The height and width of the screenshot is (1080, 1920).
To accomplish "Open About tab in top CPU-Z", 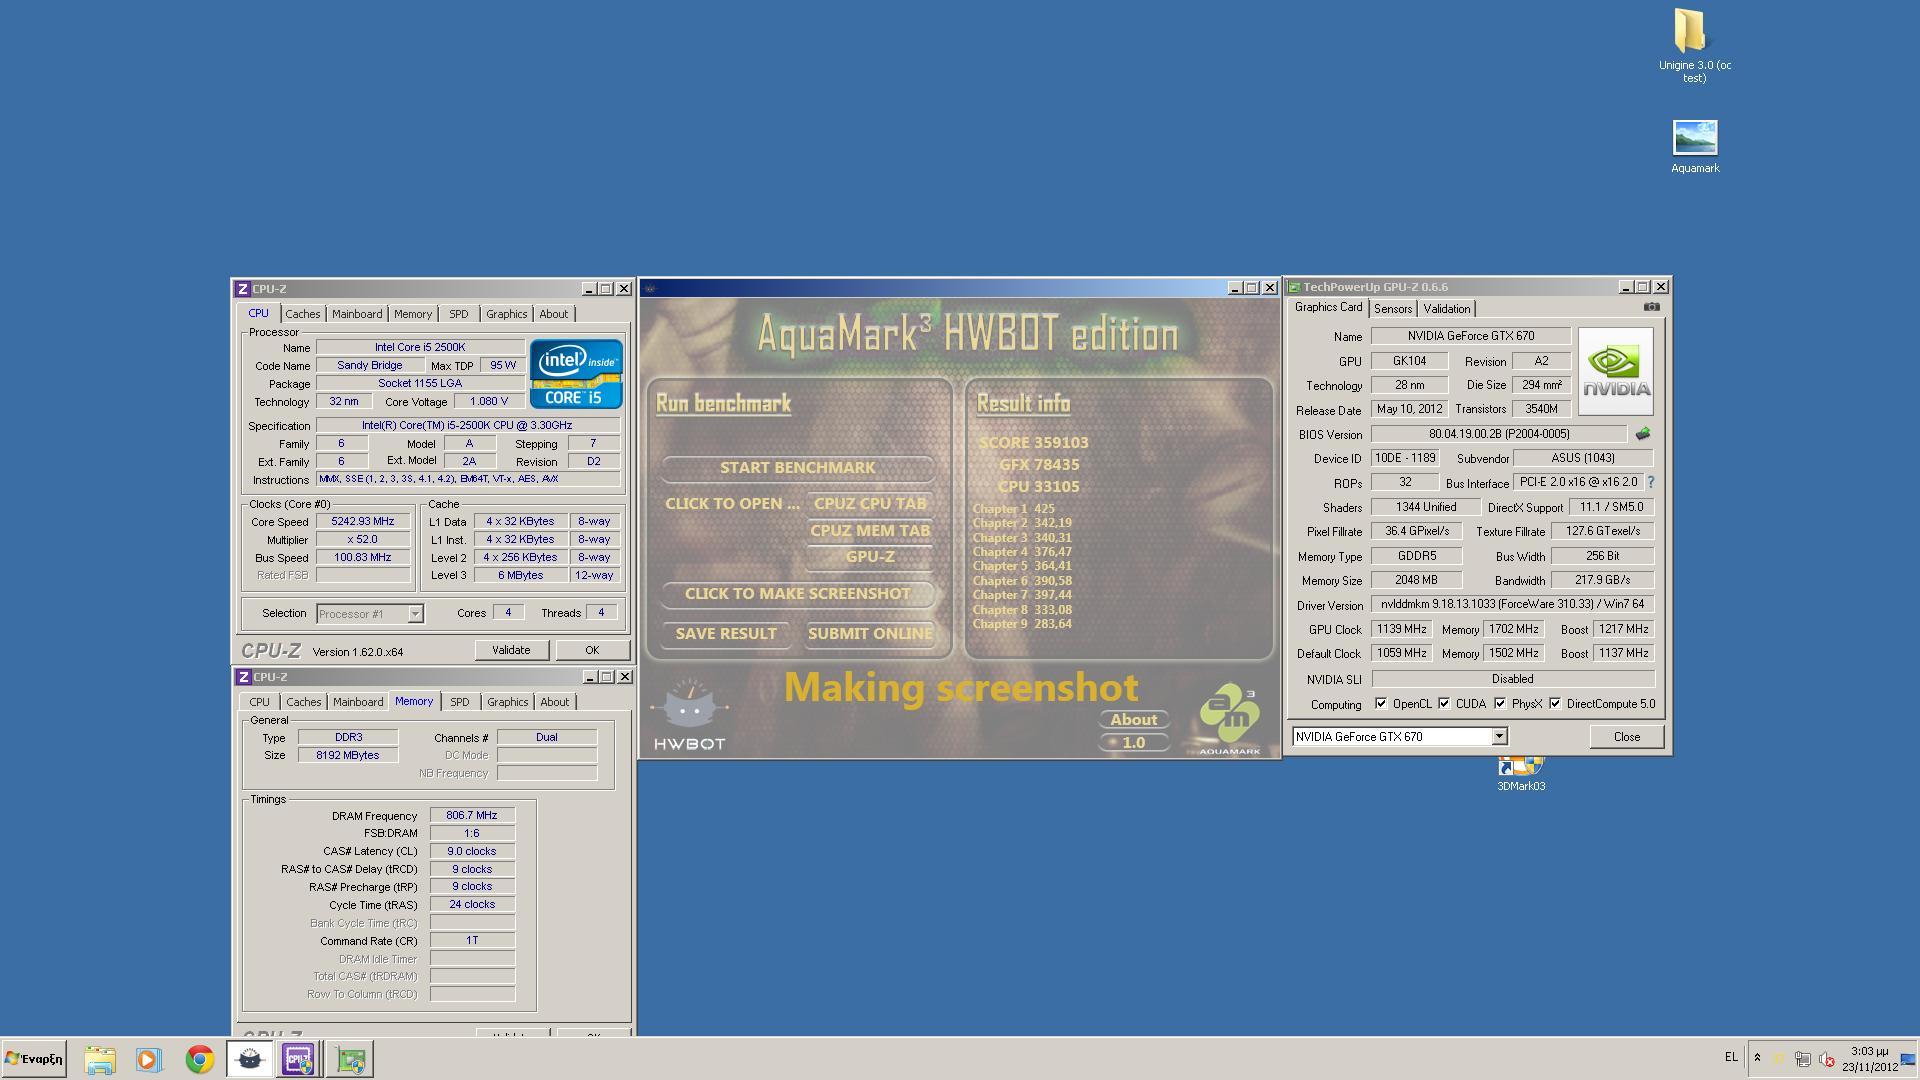I will tap(553, 314).
